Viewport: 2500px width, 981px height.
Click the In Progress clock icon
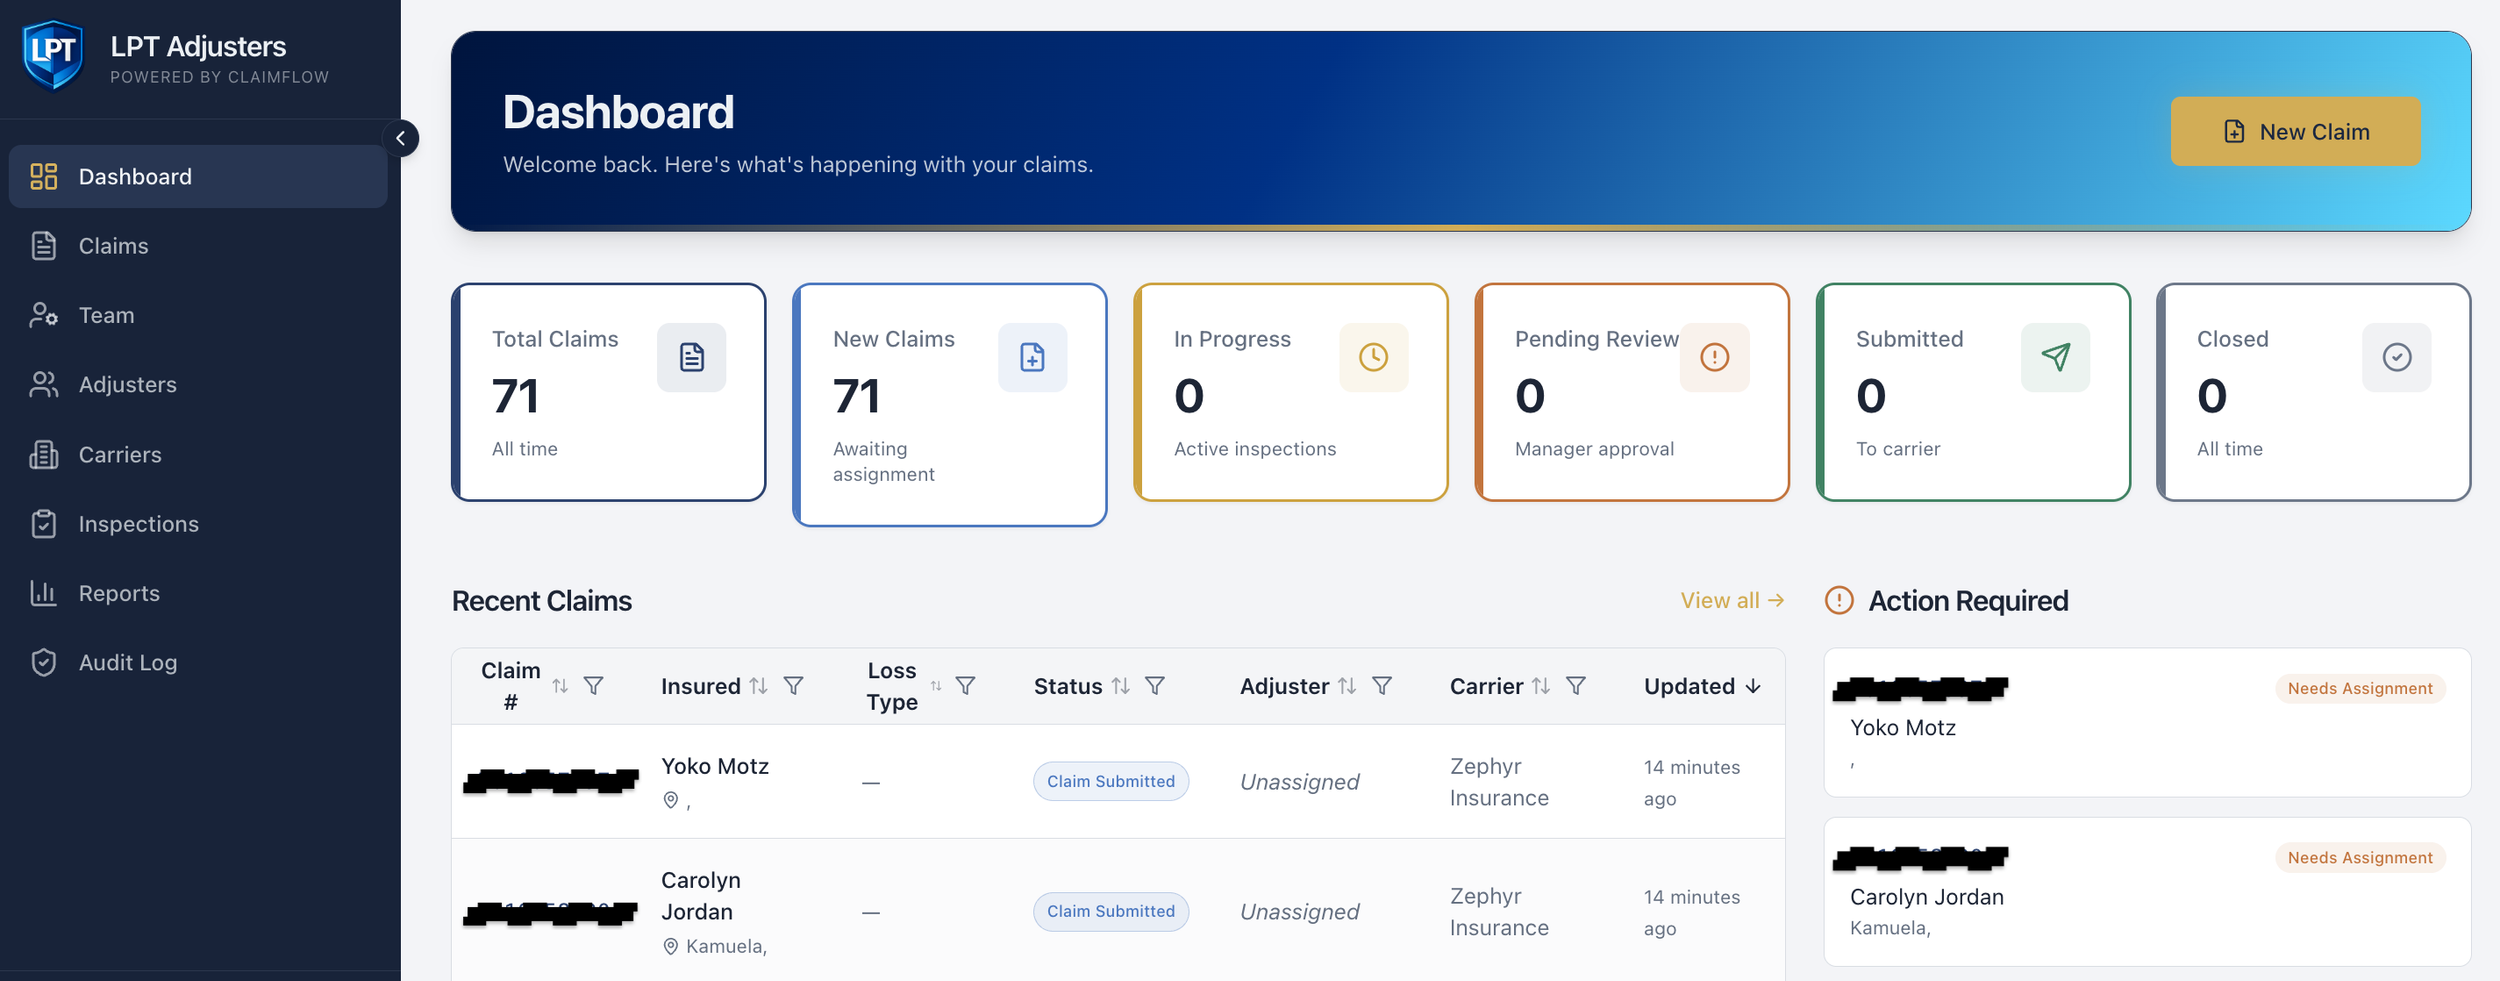click(1373, 357)
